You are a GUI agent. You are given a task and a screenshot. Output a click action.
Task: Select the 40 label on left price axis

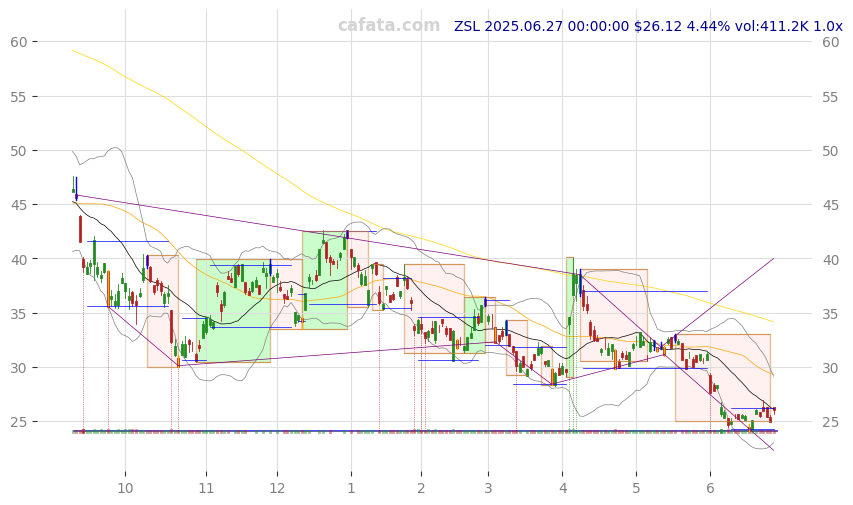coord(18,260)
